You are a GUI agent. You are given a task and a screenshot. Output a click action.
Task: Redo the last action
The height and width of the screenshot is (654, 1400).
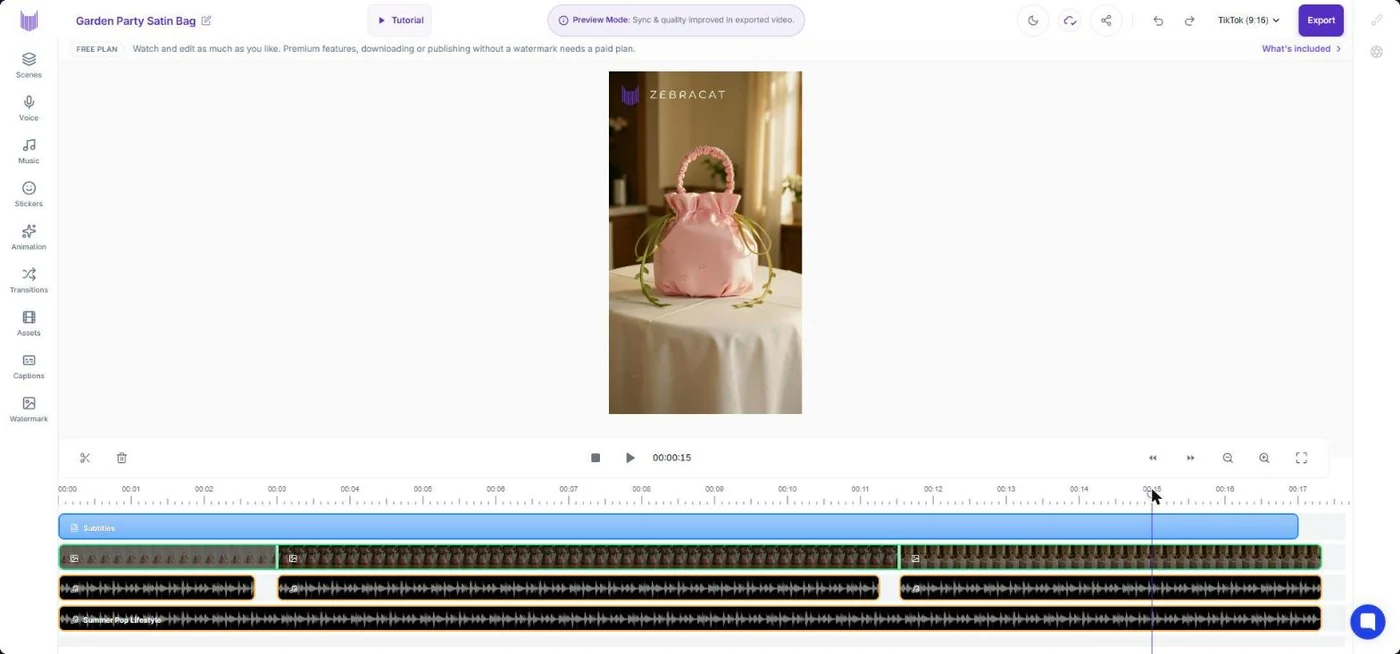coord(1190,20)
